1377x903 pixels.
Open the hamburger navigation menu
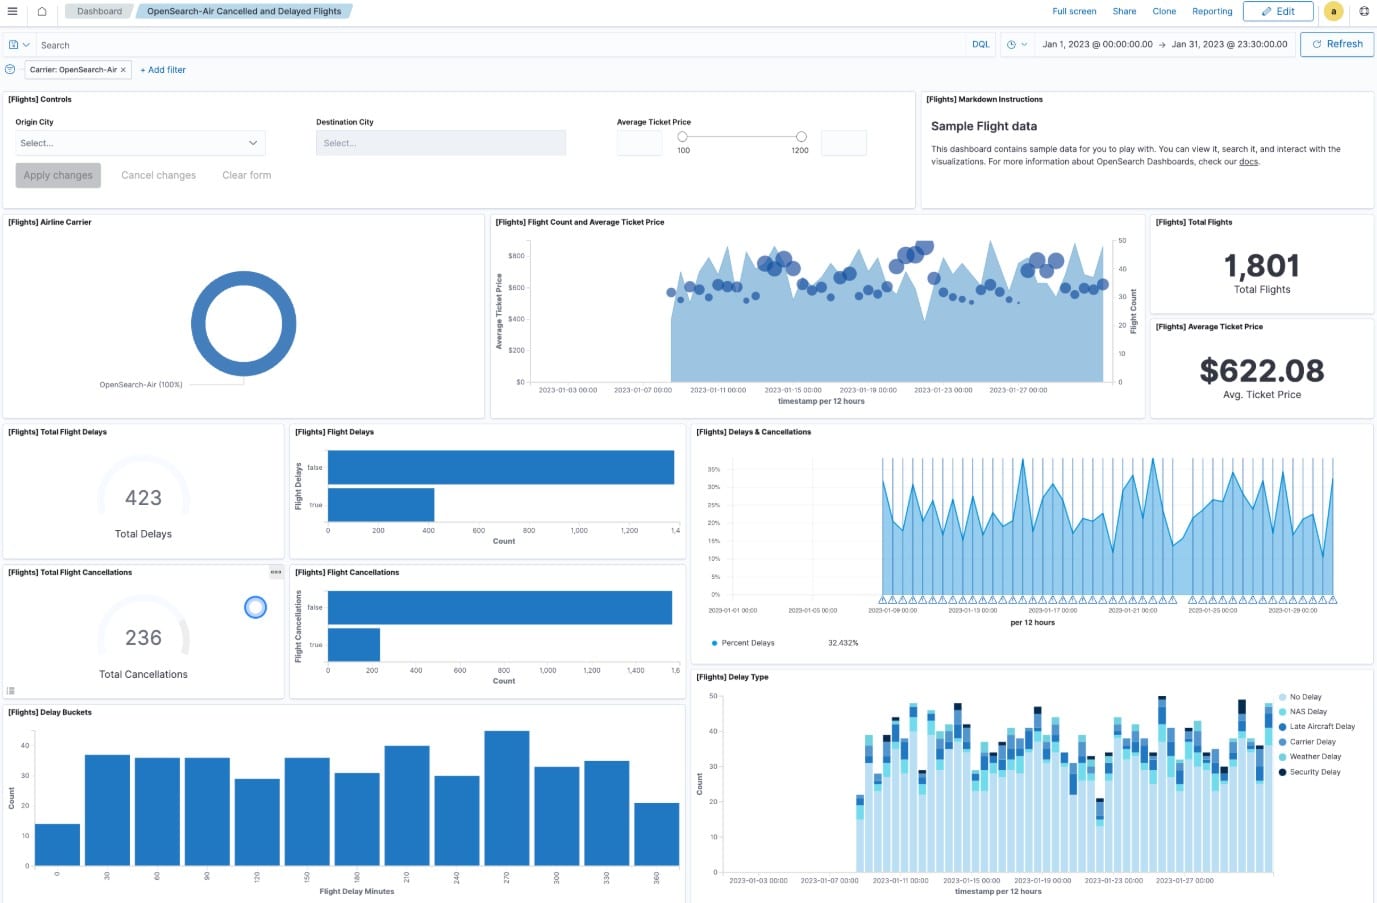[12, 11]
